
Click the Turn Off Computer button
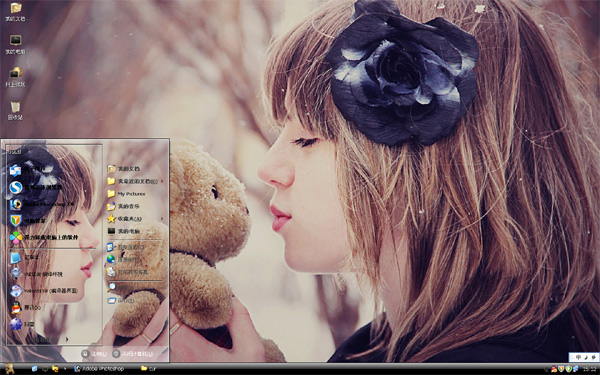133,354
